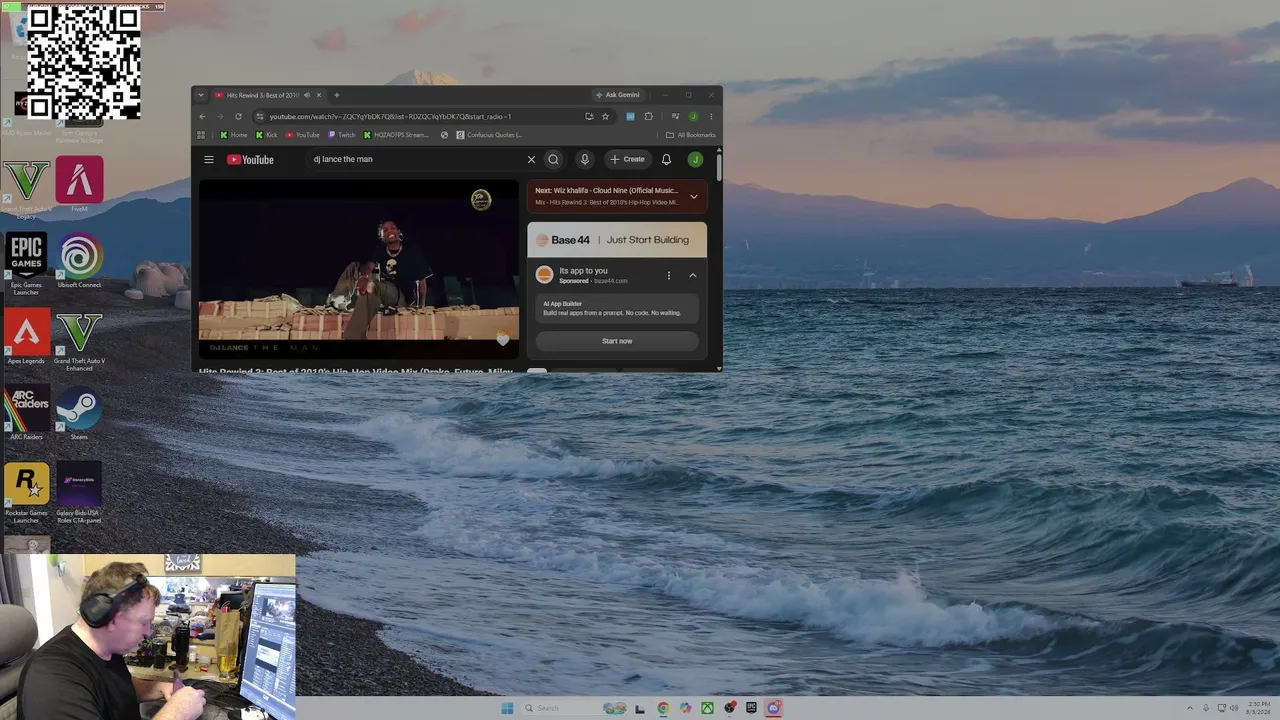Open volume control in system tray
This screenshot has height=720, width=1280.
(x=1235, y=708)
